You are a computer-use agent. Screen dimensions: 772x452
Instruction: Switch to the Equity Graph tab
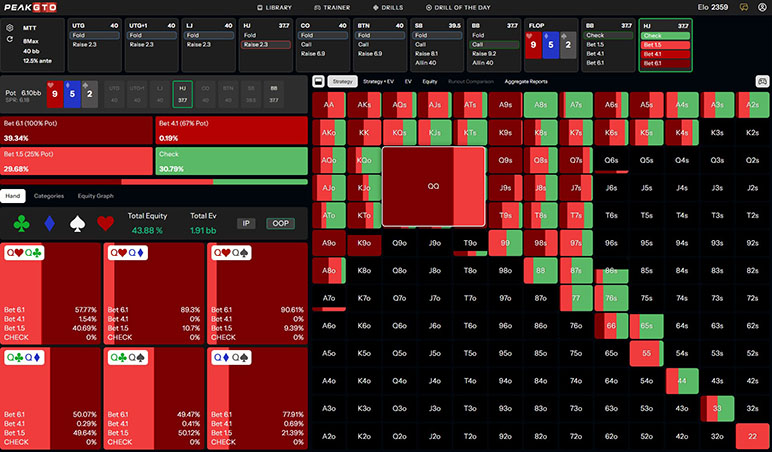(x=97, y=196)
